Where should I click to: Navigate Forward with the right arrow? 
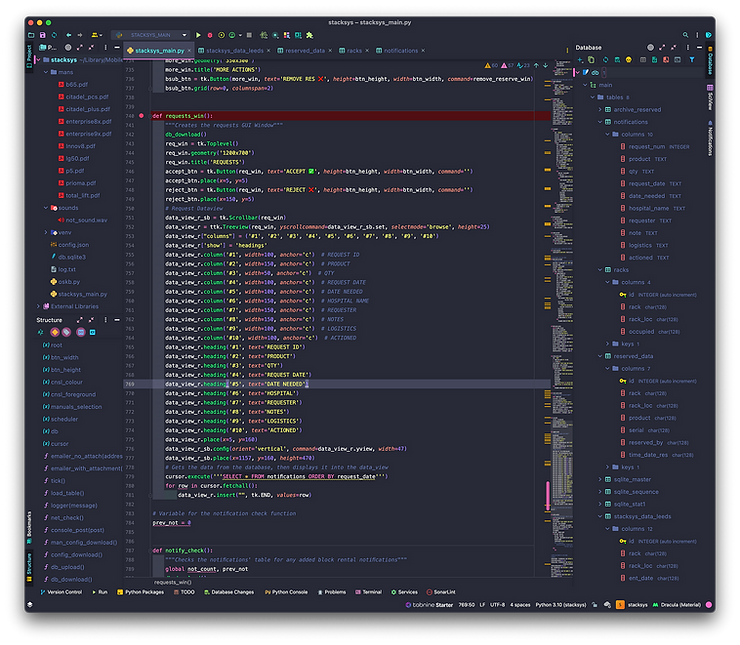pos(80,35)
